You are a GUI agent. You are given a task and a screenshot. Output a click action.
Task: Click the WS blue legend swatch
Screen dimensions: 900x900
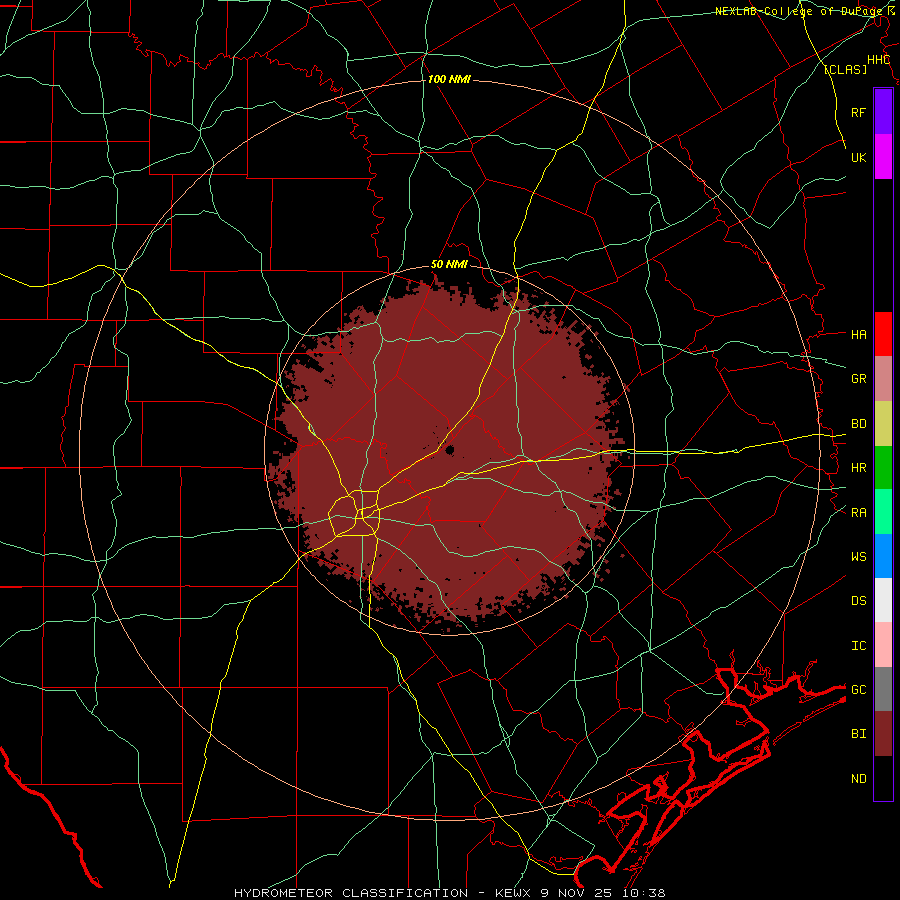pyautogui.click(x=883, y=556)
